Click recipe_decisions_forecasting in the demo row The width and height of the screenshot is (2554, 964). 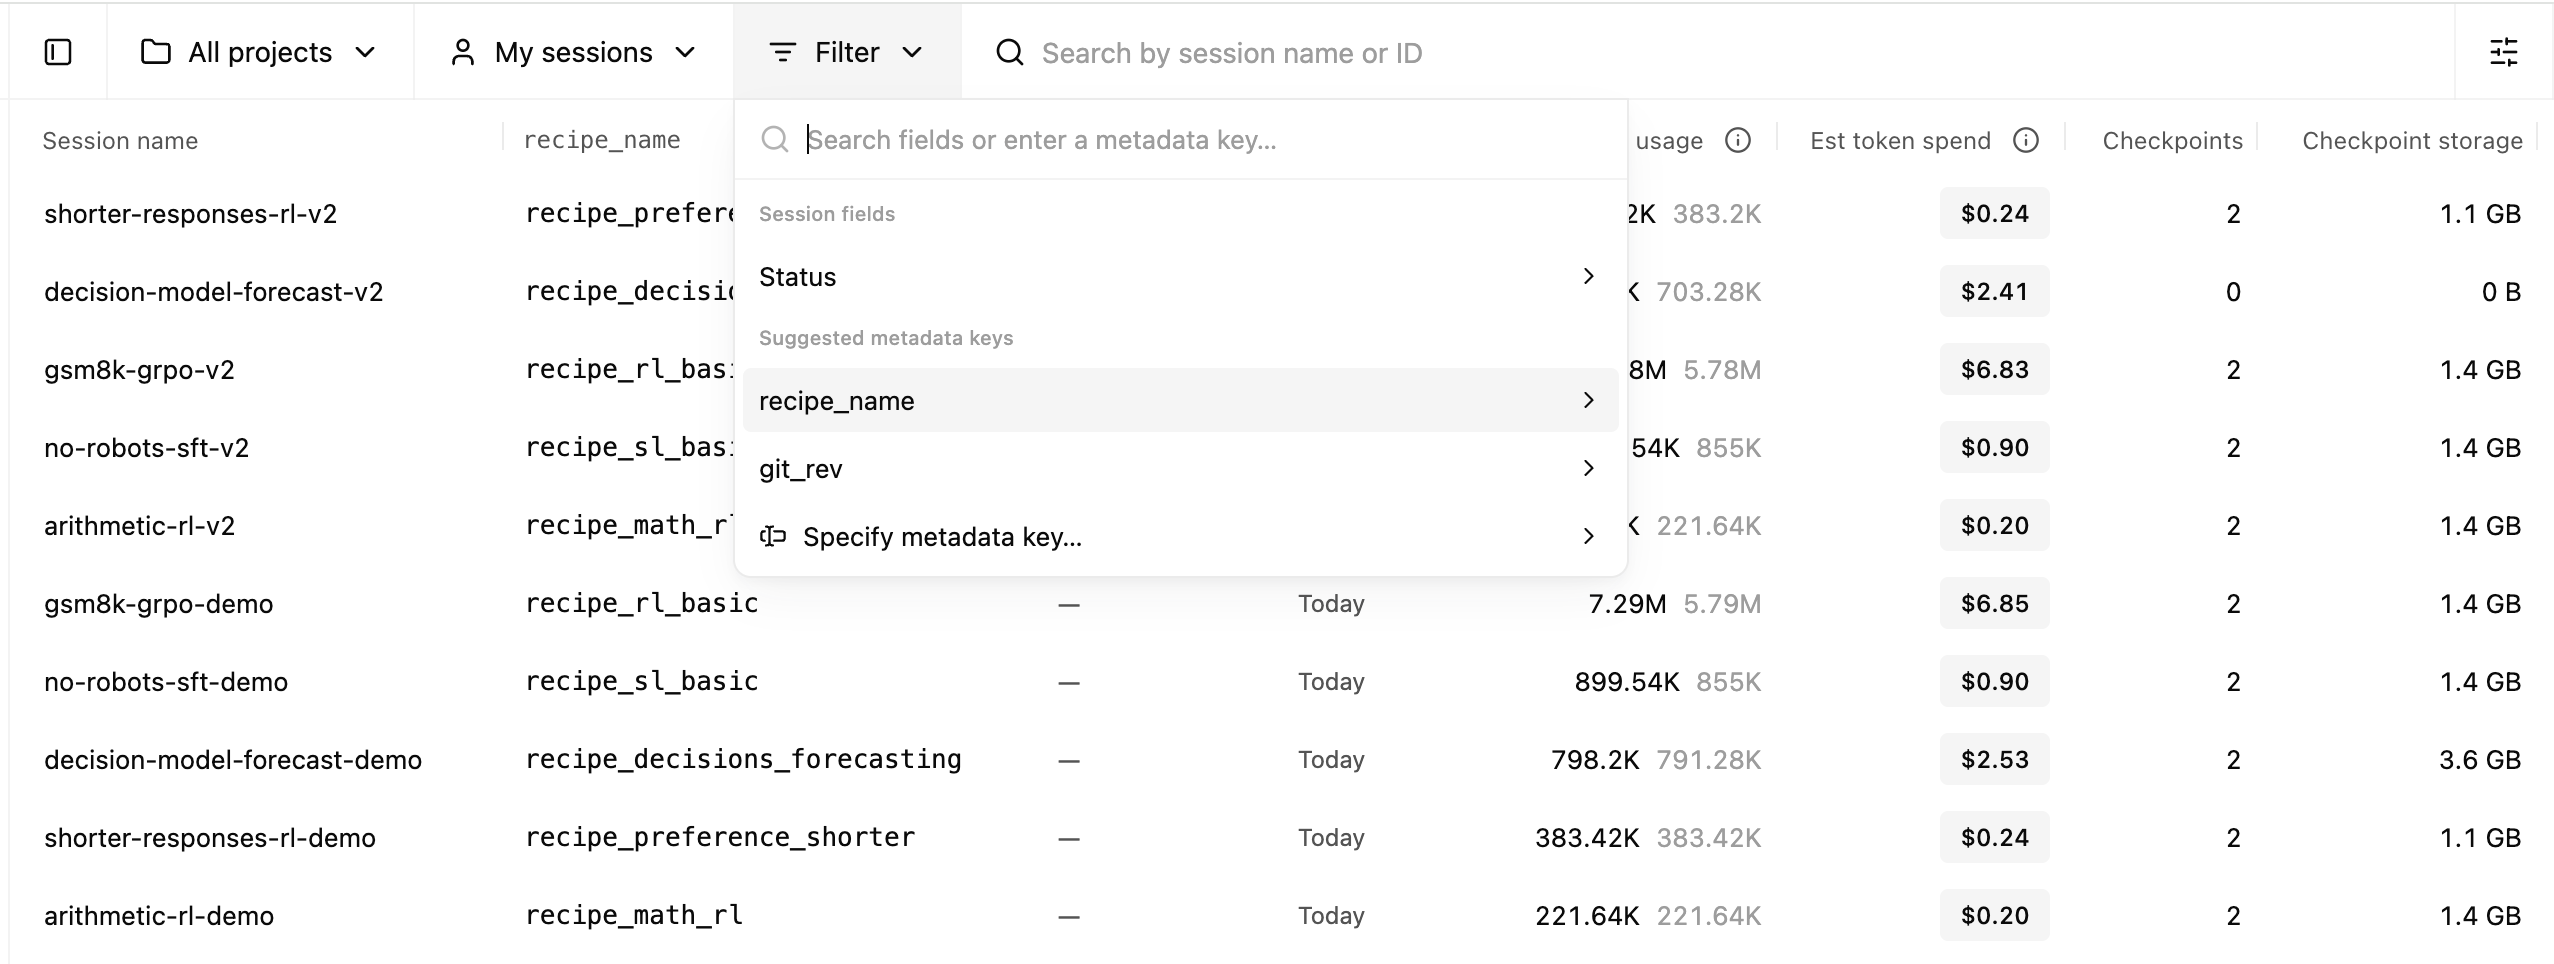tap(743, 759)
